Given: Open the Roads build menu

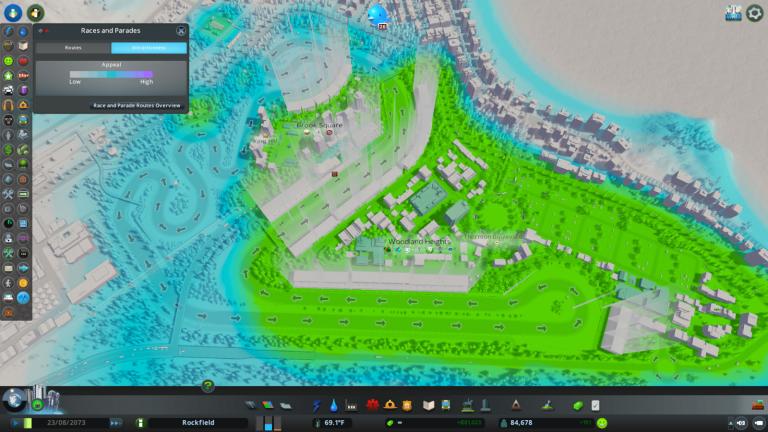Looking at the screenshot, I should pos(252,405).
